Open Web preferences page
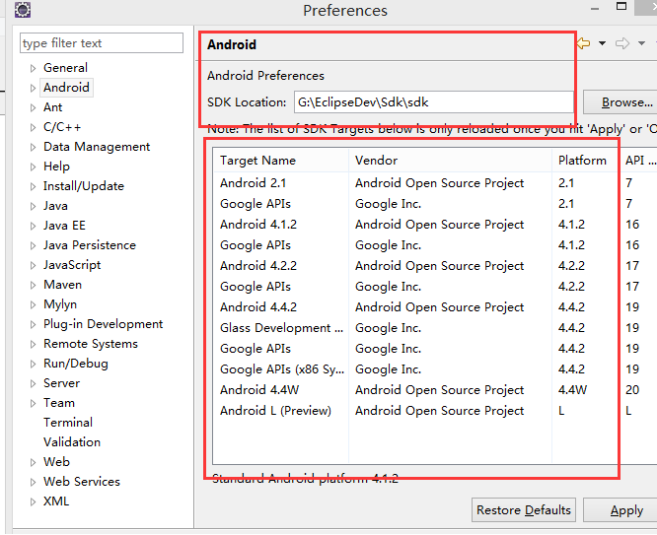 point(57,462)
